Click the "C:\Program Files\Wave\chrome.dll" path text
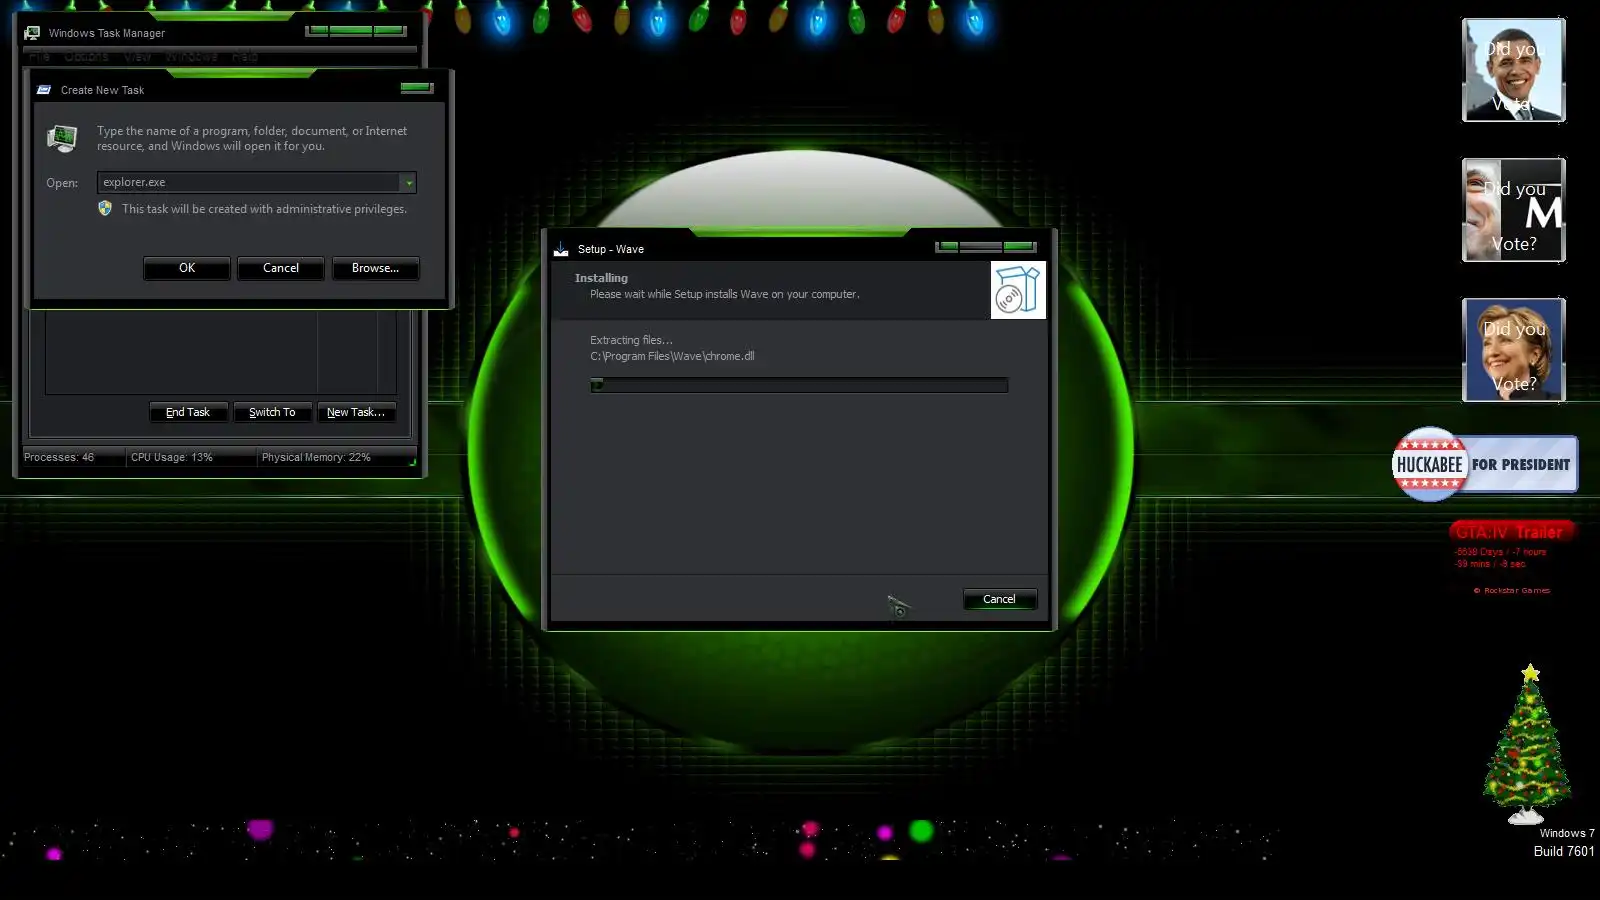Screen dimensions: 1600x900 pyautogui.click(x=672, y=356)
